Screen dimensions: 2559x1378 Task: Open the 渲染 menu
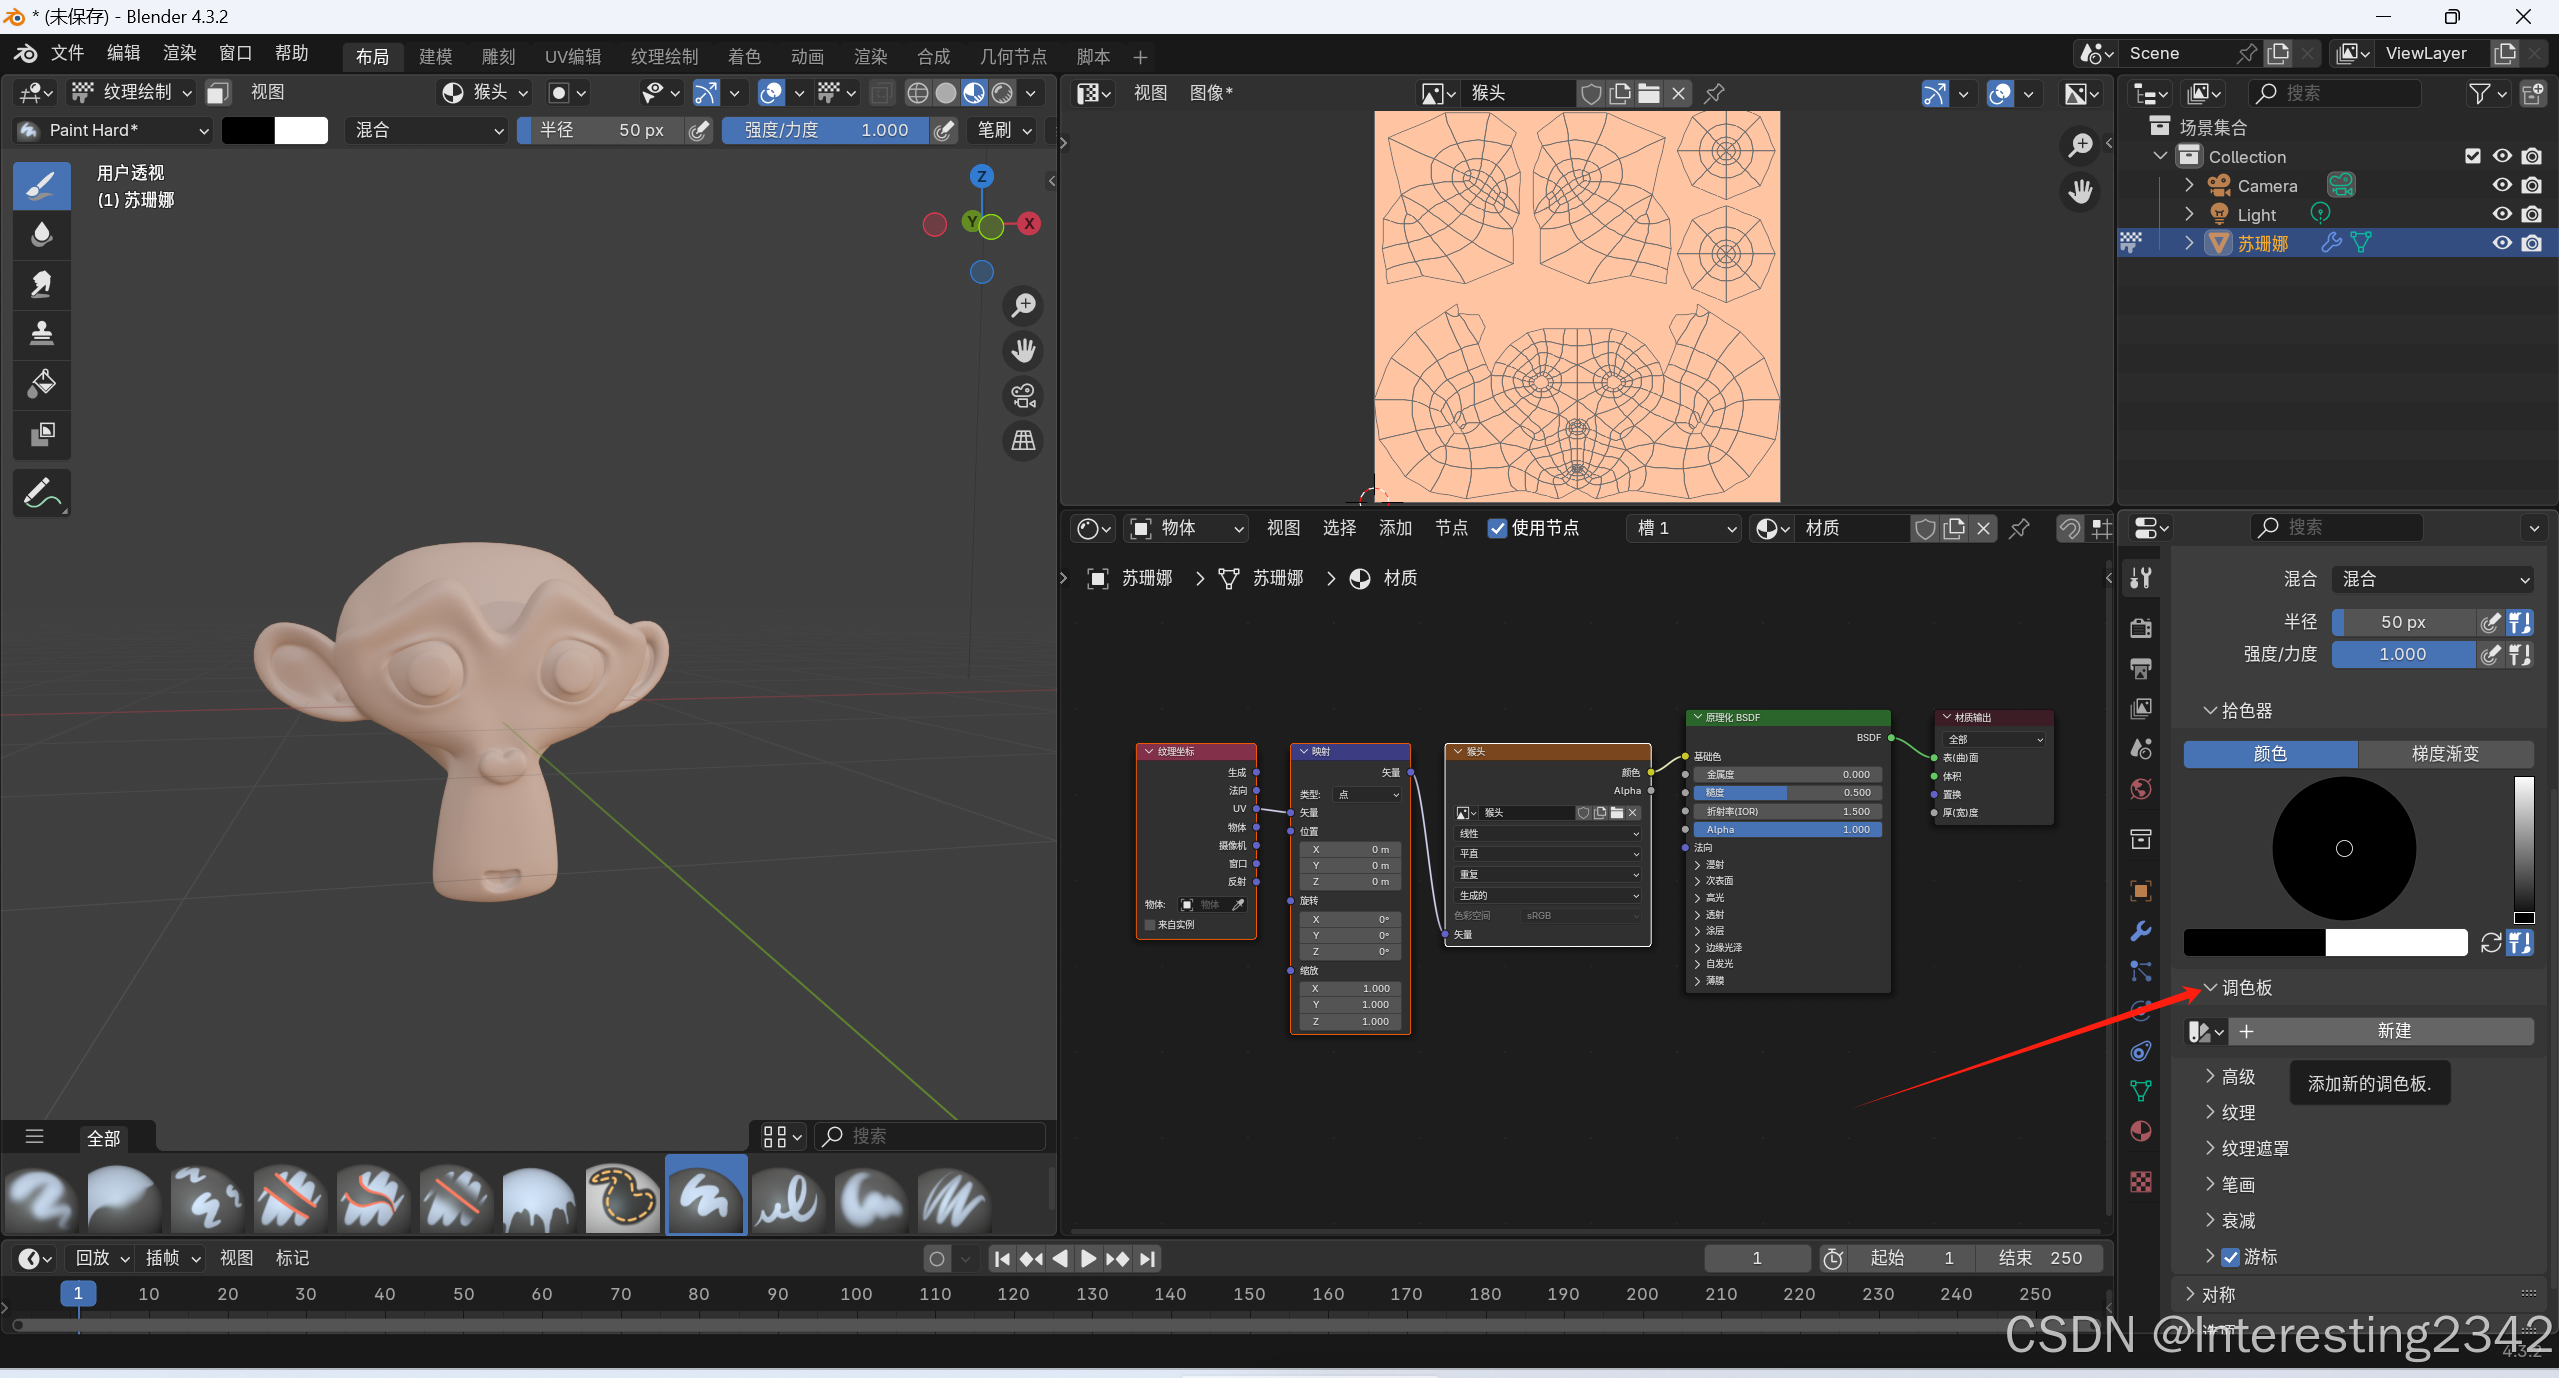pos(179,53)
